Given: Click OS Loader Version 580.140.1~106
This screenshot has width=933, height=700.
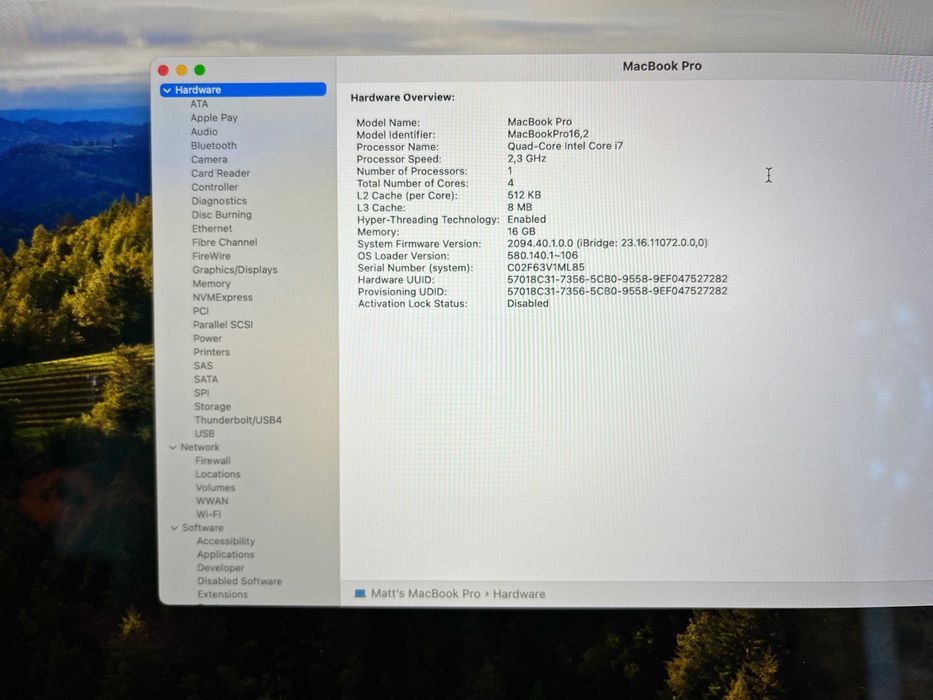Looking at the screenshot, I should coord(543,255).
